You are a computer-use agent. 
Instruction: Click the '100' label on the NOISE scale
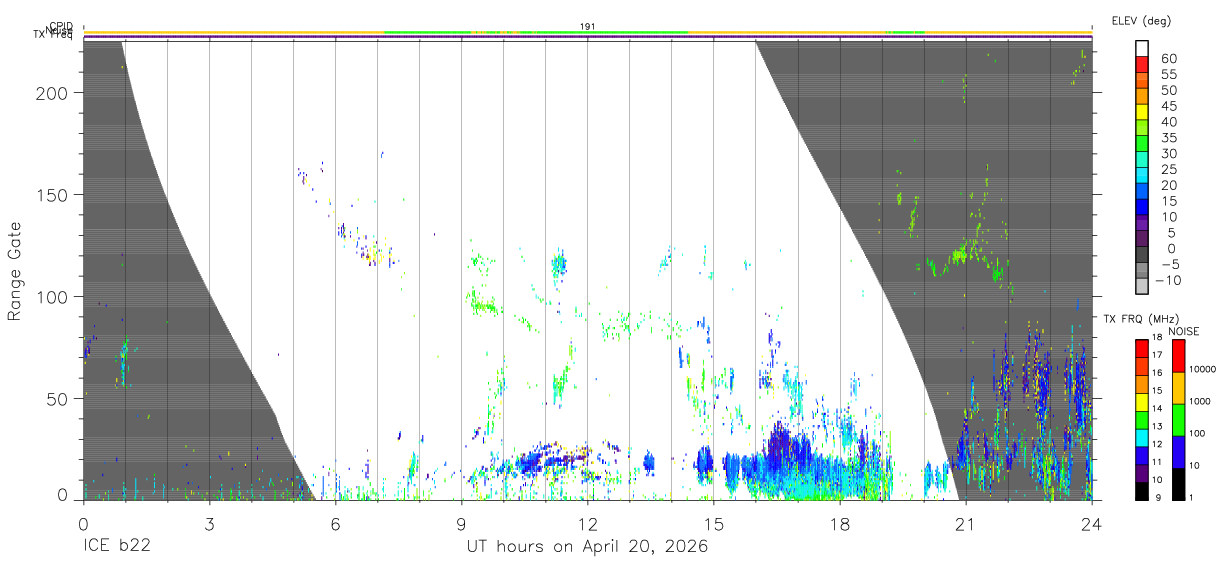1198,433
